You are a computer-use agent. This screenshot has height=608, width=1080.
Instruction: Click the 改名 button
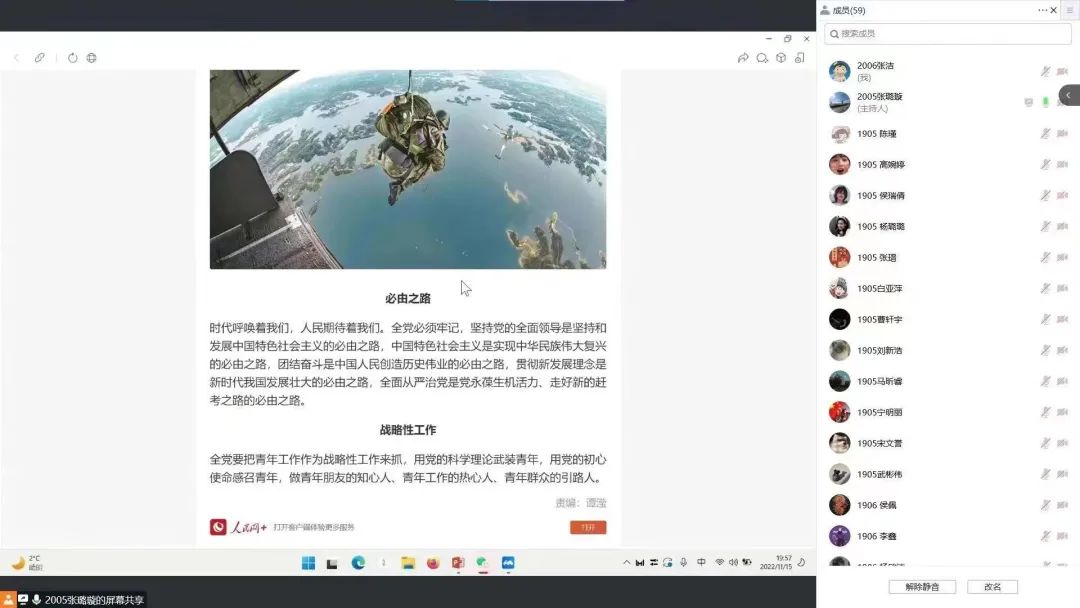(992, 587)
